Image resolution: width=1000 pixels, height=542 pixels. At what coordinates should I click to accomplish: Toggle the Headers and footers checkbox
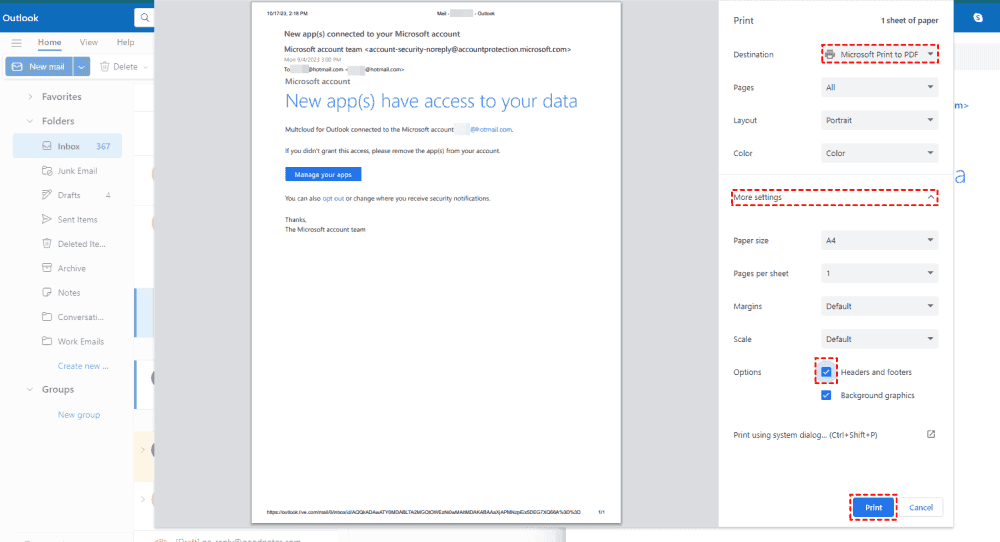coord(826,372)
